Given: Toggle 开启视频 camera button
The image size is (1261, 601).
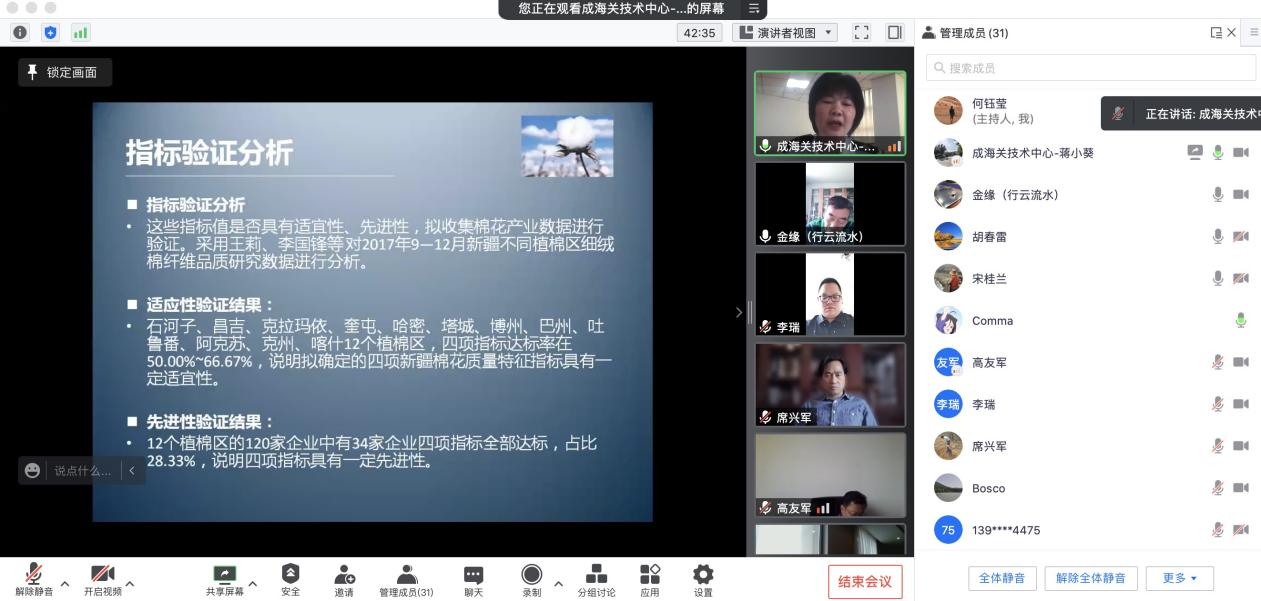Looking at the screenshot, I should coord(102,578).
